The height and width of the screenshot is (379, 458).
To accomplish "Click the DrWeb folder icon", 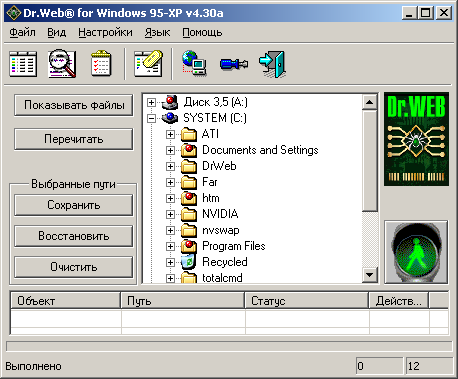I will pyautogui.click(x=189, y=166).
